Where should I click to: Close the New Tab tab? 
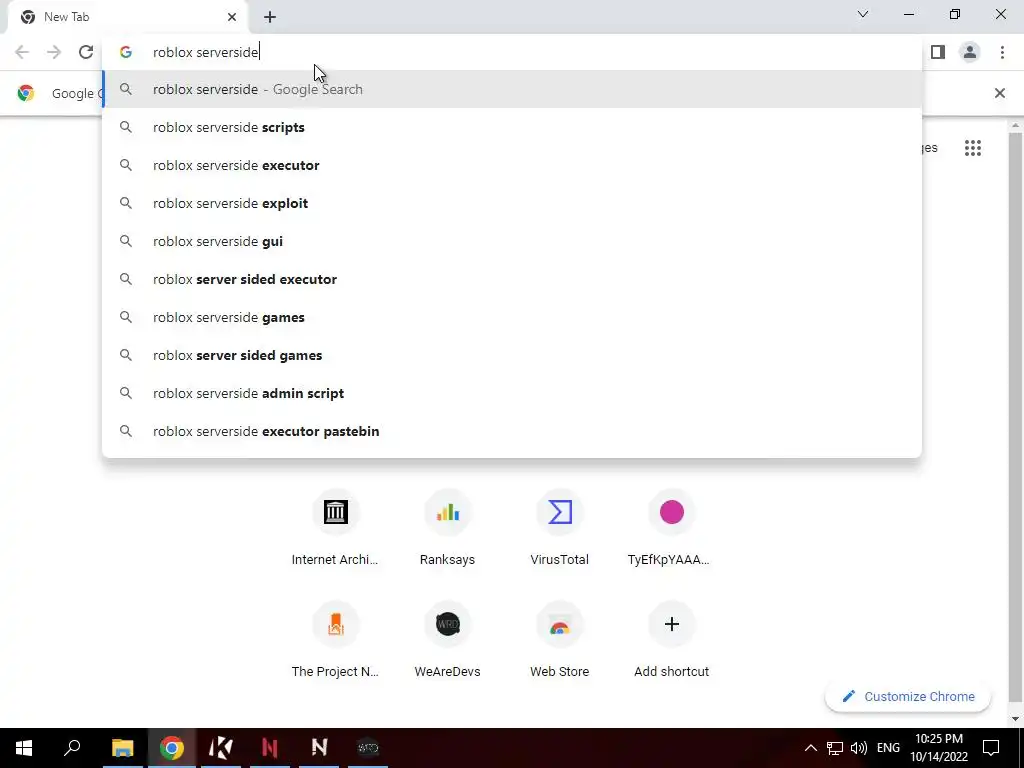[x=232, y=17]
